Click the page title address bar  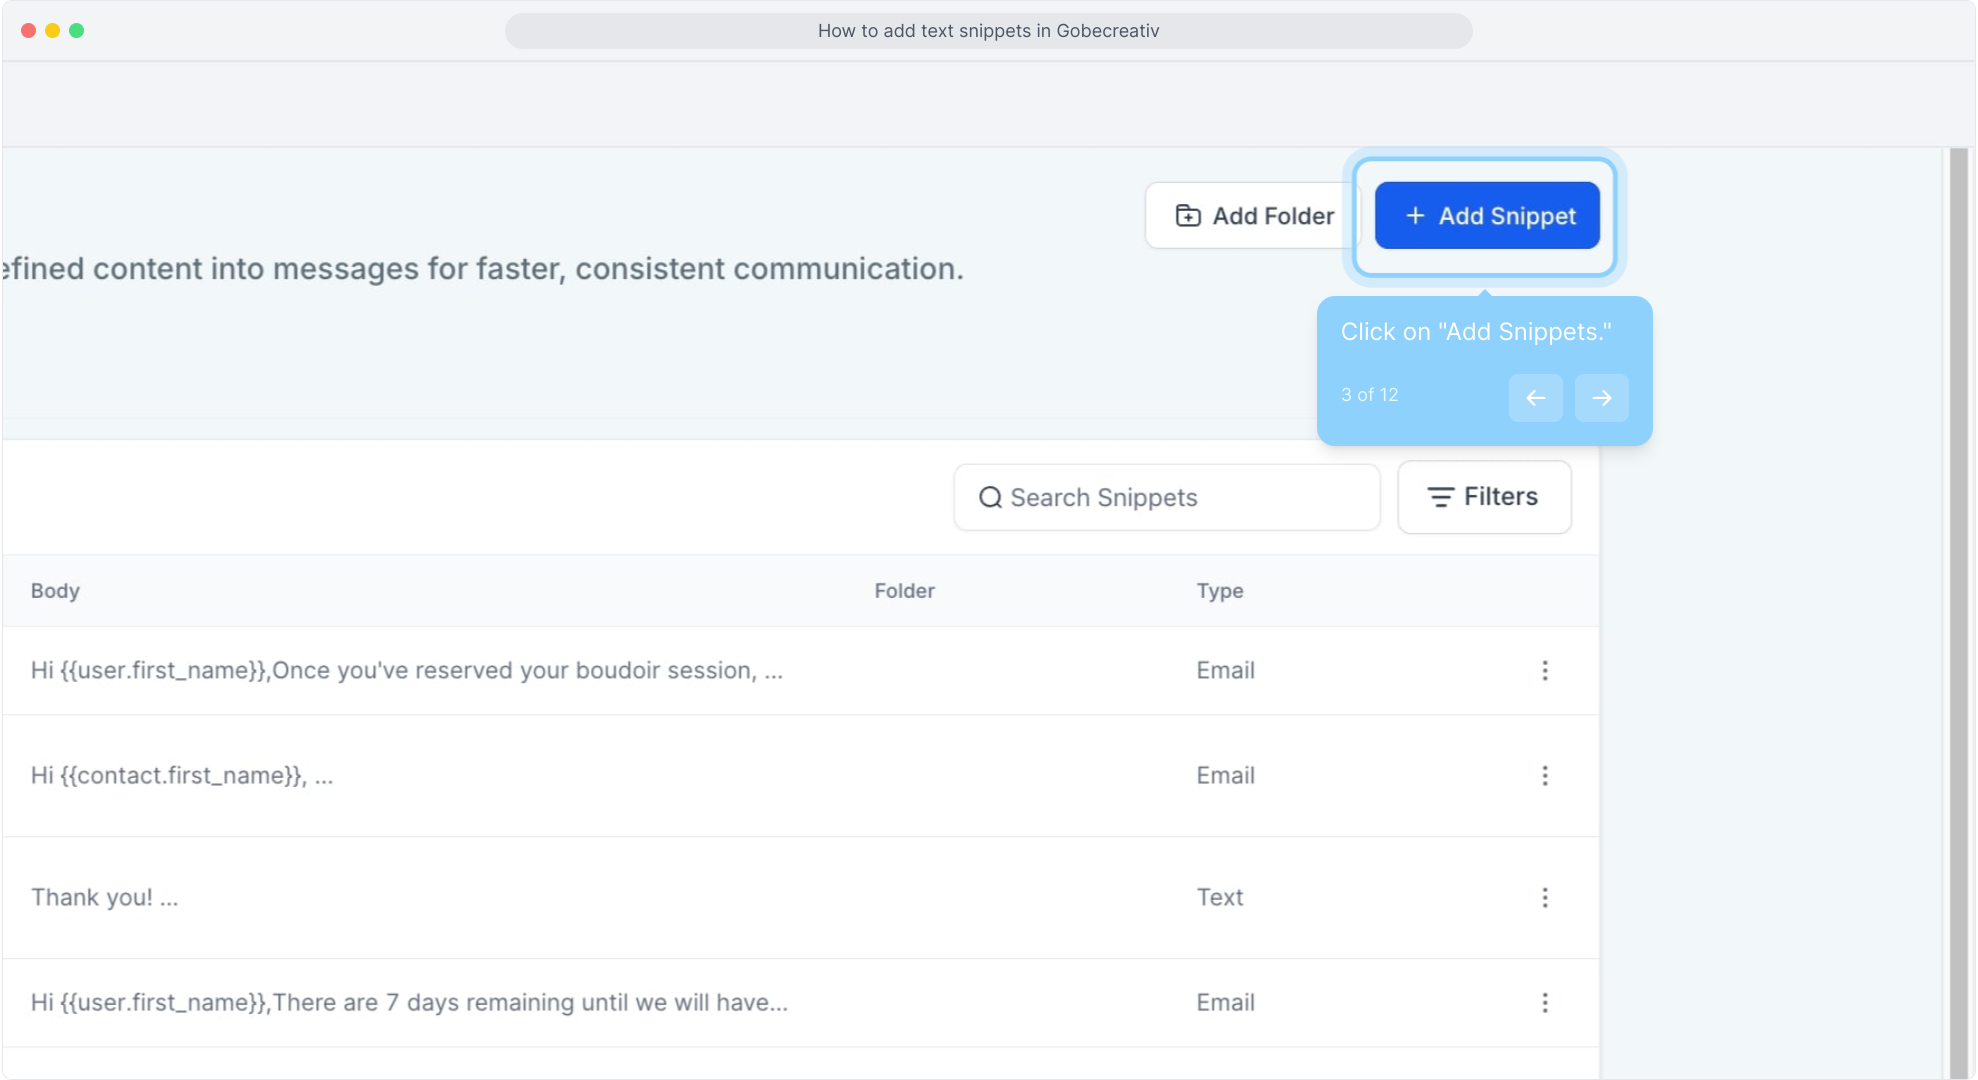coord(988,31)
